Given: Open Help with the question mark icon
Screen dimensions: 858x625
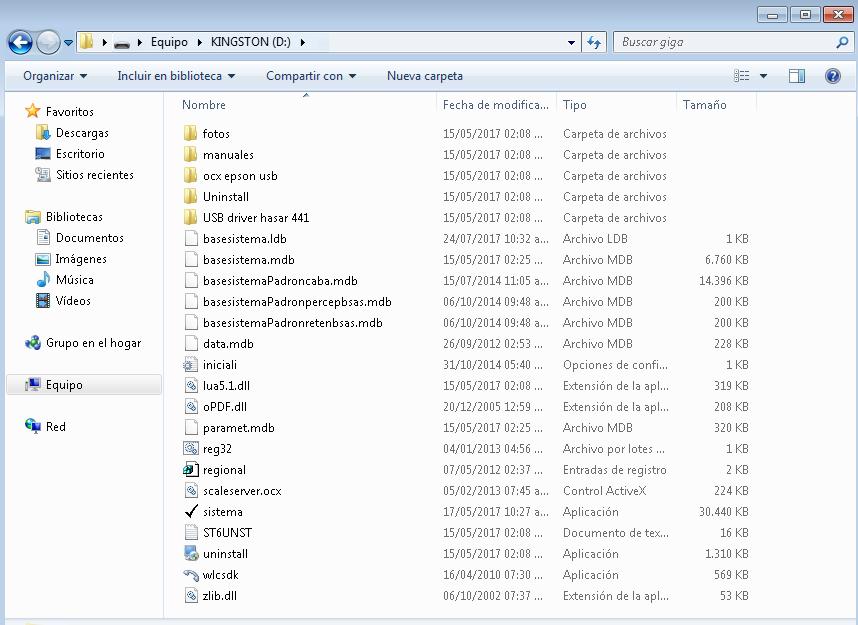Looking at the screenshot, I should pos(832,76).
